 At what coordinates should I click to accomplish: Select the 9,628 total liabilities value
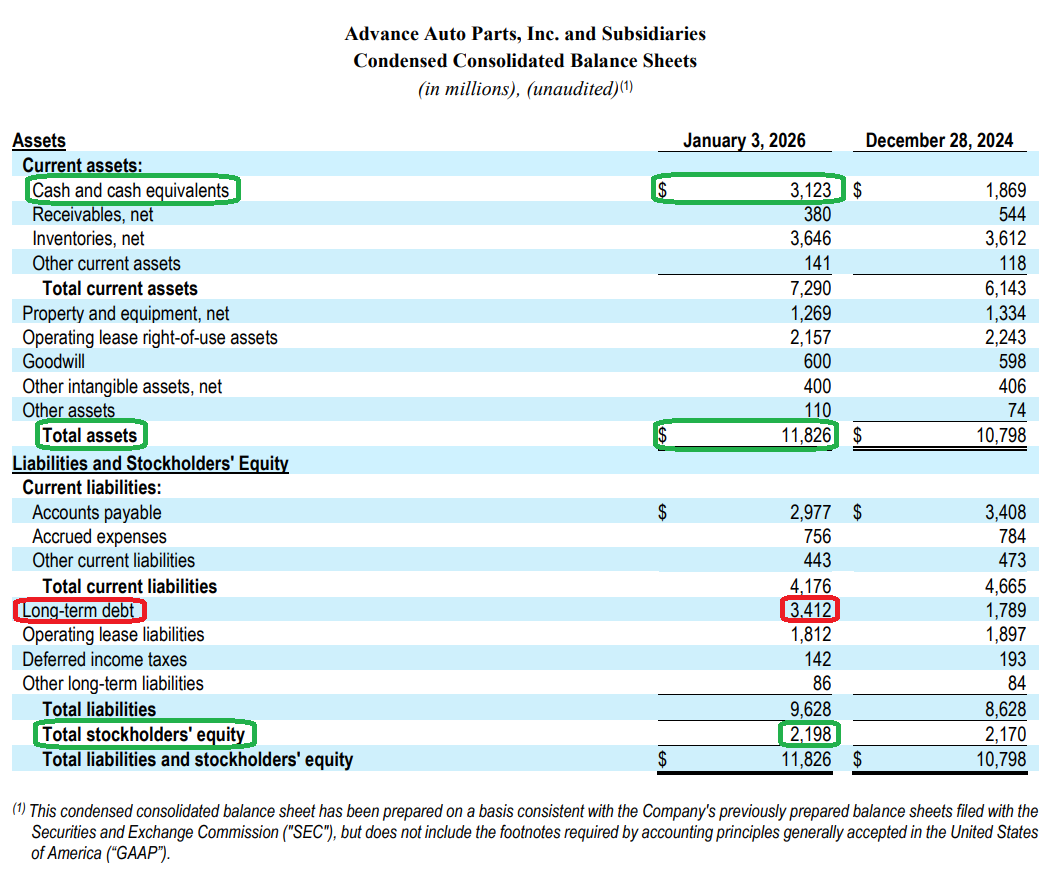810,710
